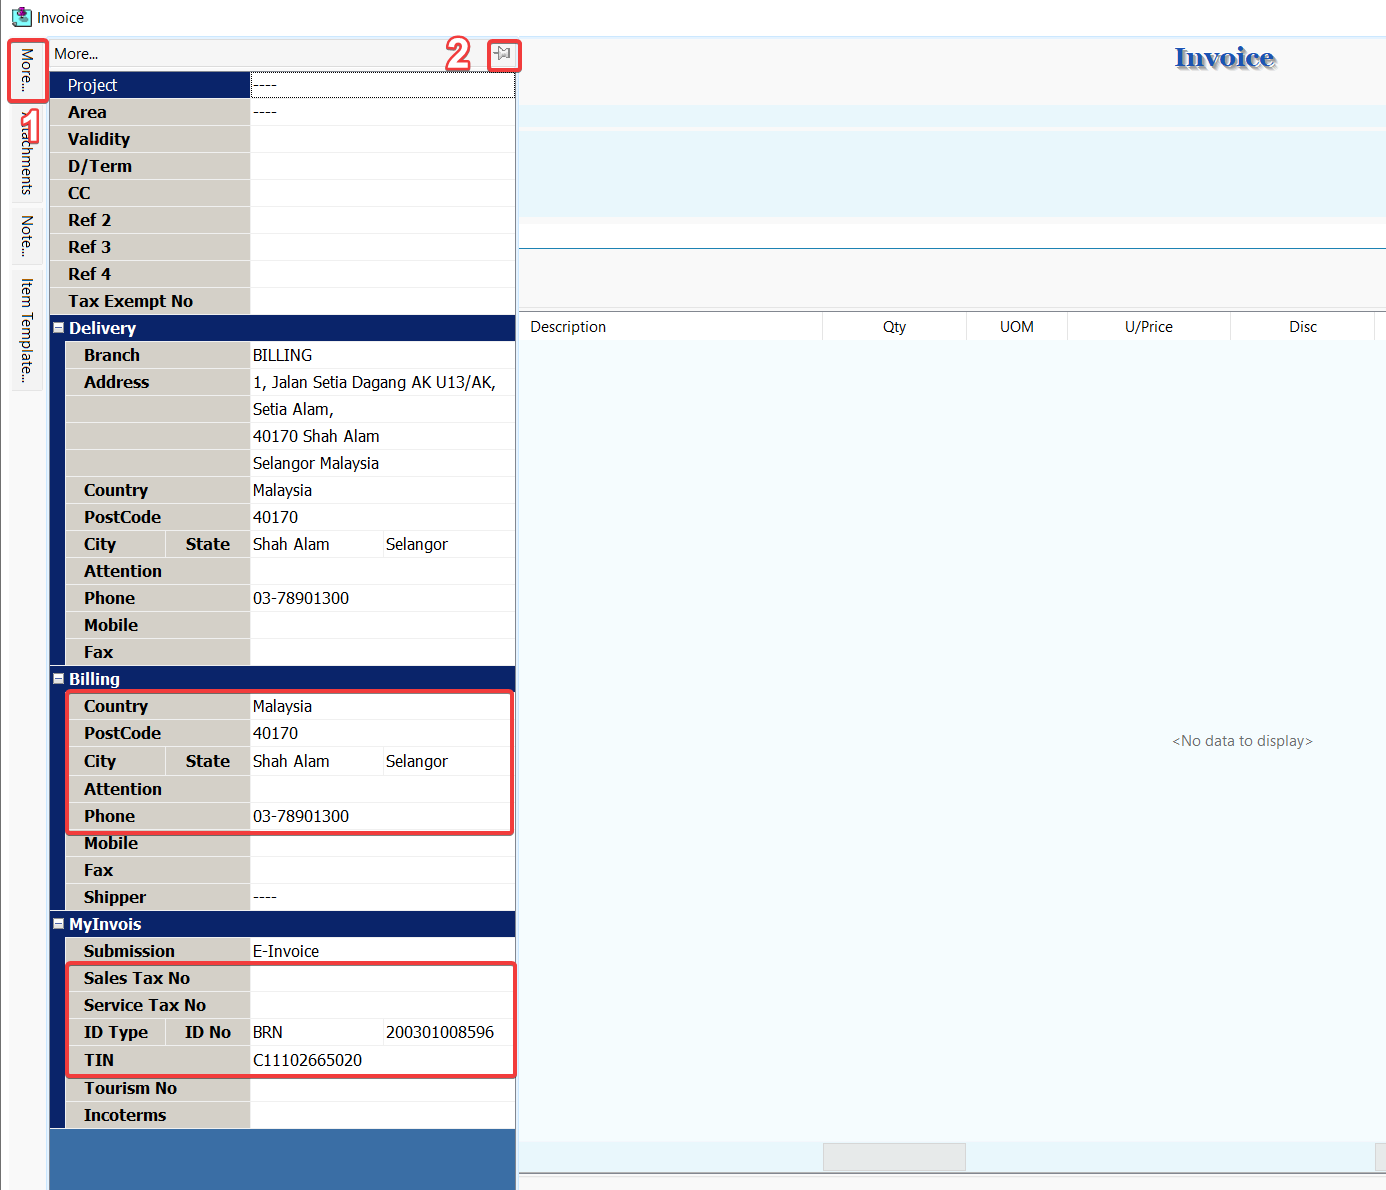Click the Tax Exempt No field
This screenshot has width=1386, height=1190.
point(382,301)
